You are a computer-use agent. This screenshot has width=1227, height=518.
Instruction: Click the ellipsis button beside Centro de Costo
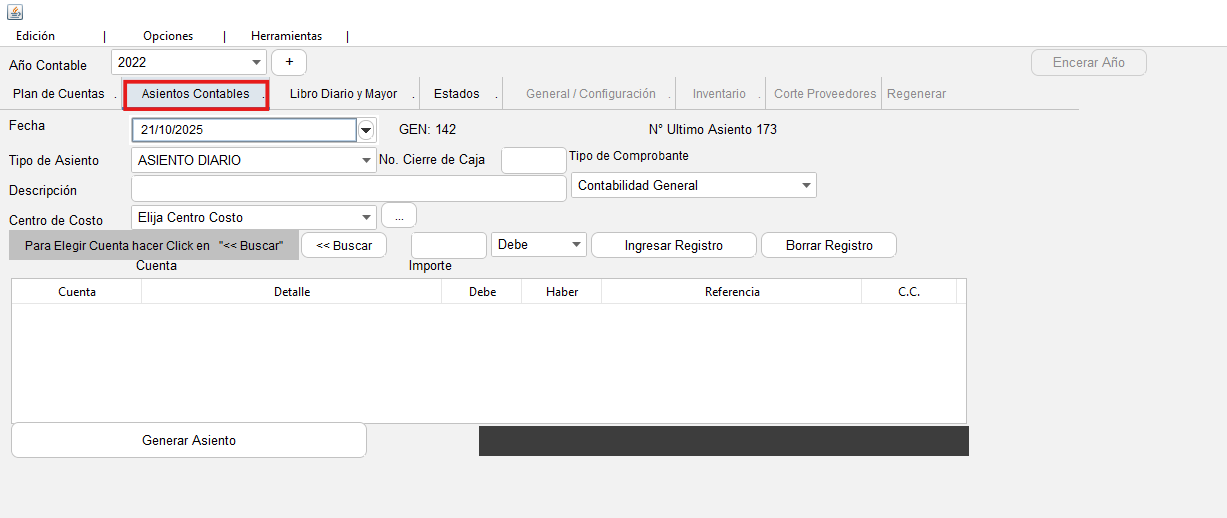click(399, 216)
